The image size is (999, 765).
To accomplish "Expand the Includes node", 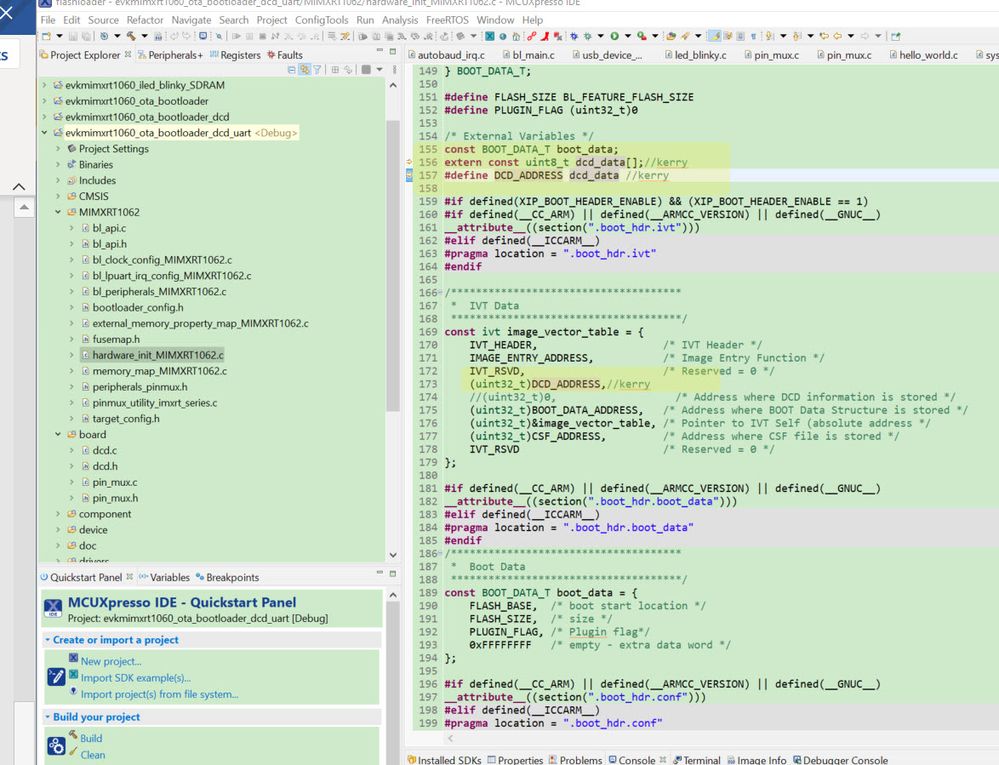I will point(58,180).
